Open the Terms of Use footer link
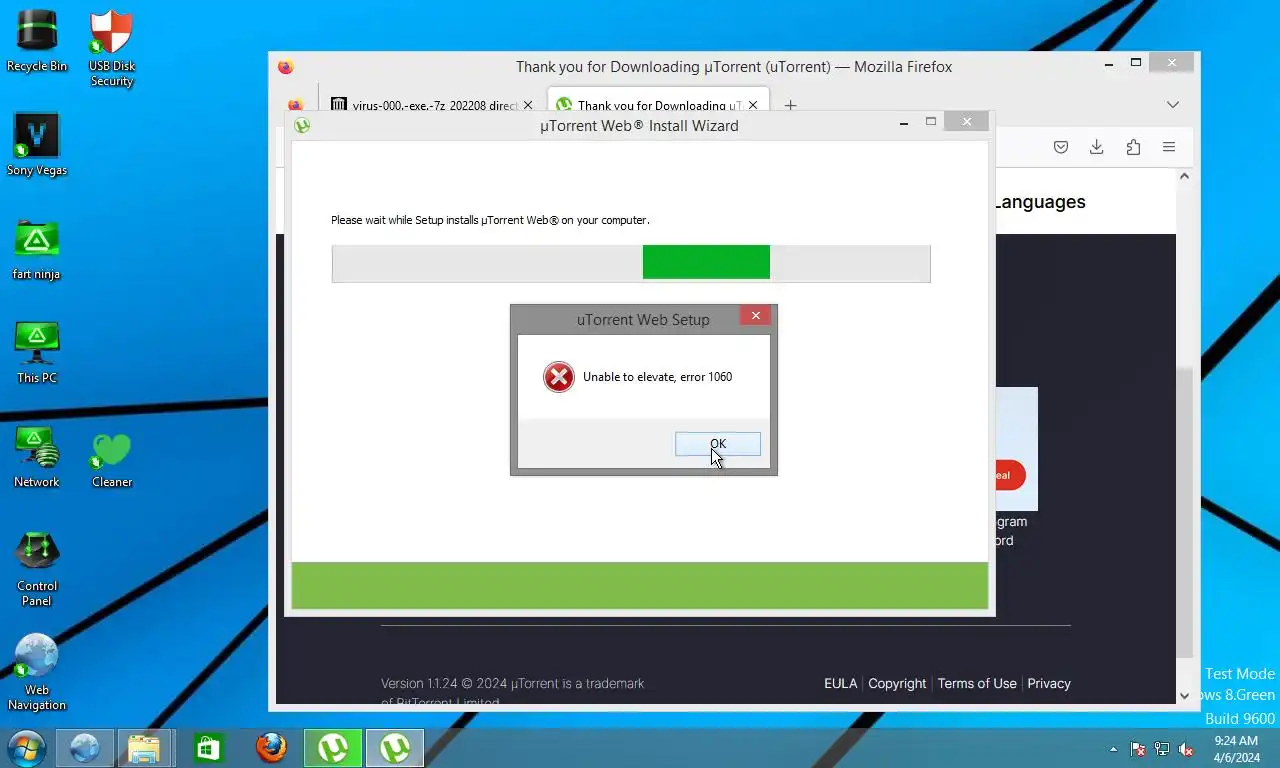This screenshot has height=768, width=1280. (x=977, y=683)
